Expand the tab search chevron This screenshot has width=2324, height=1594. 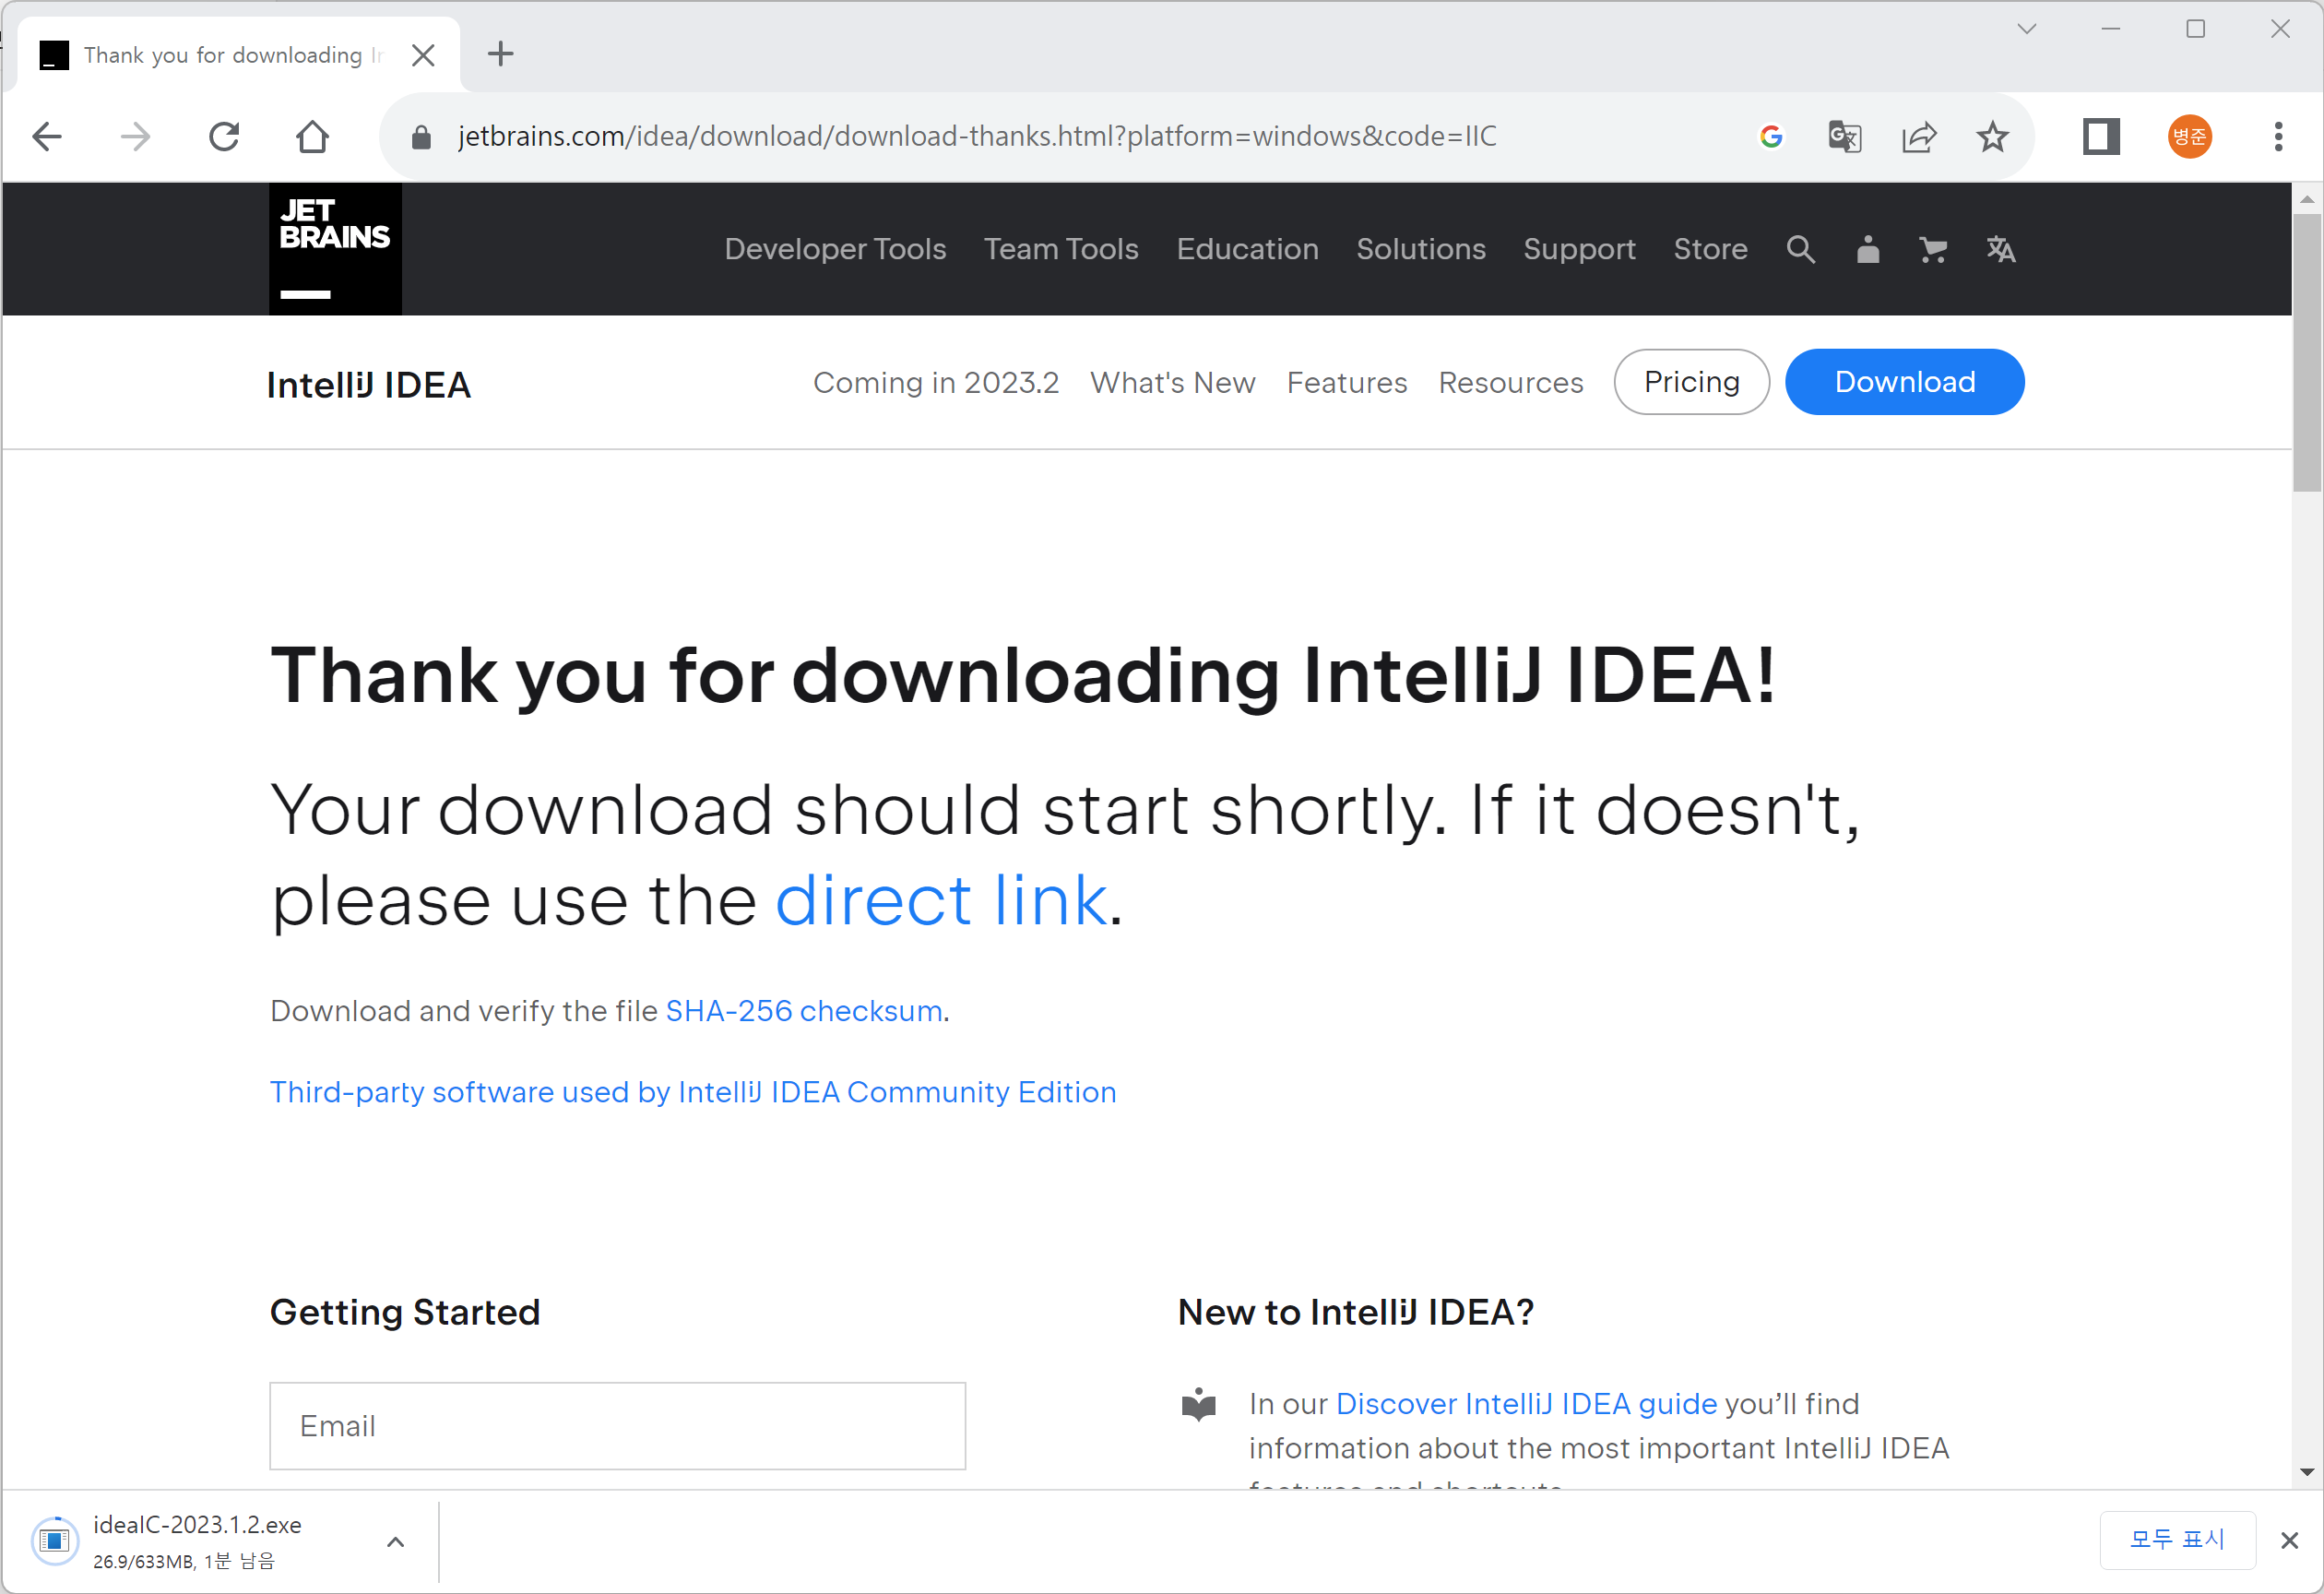(2026, 29)
